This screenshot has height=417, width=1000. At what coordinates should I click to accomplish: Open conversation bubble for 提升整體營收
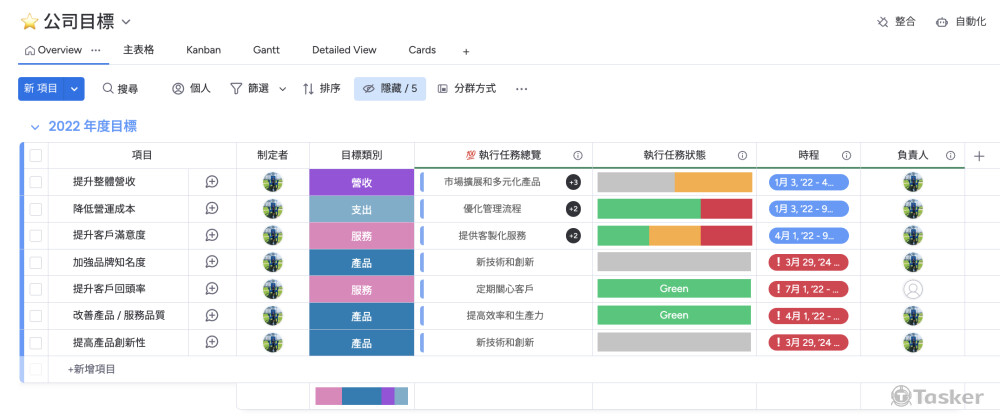click(212, 182)
